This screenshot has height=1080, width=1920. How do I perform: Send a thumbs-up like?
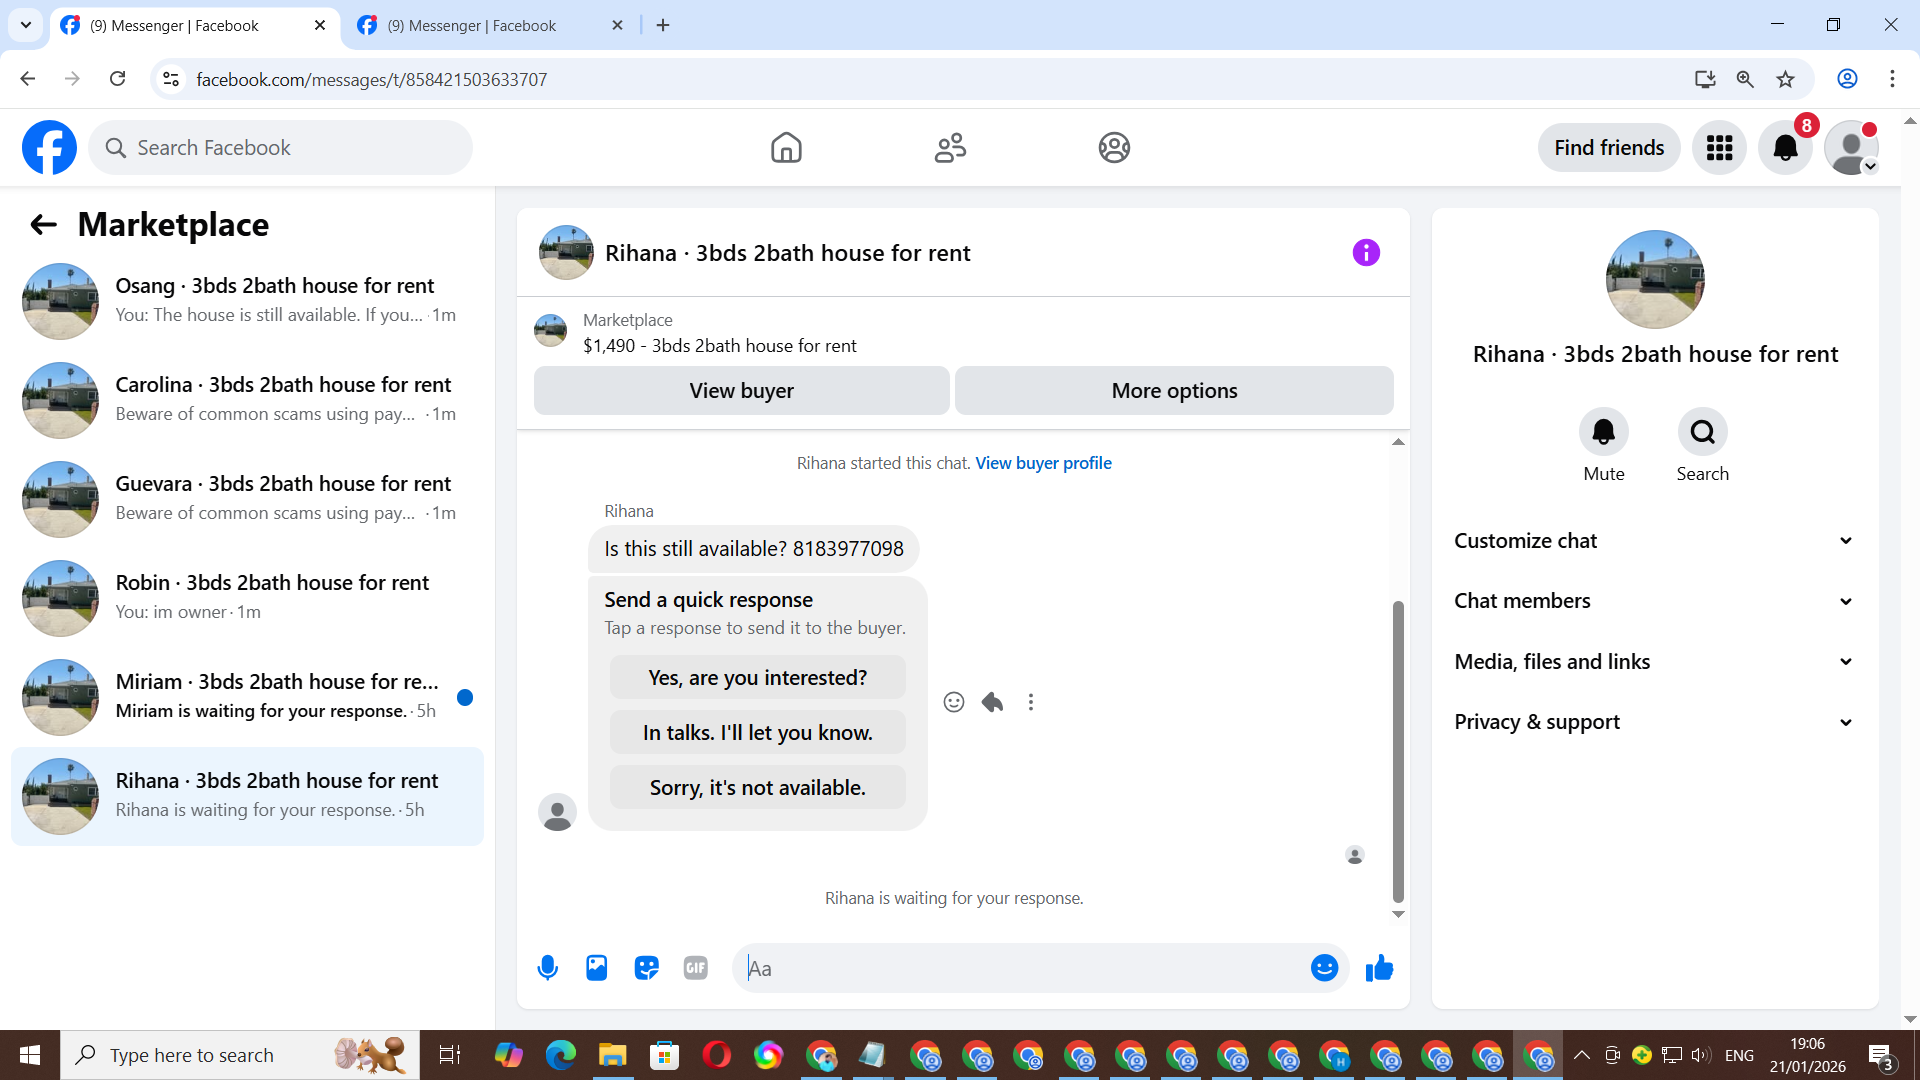point(1379,968)
